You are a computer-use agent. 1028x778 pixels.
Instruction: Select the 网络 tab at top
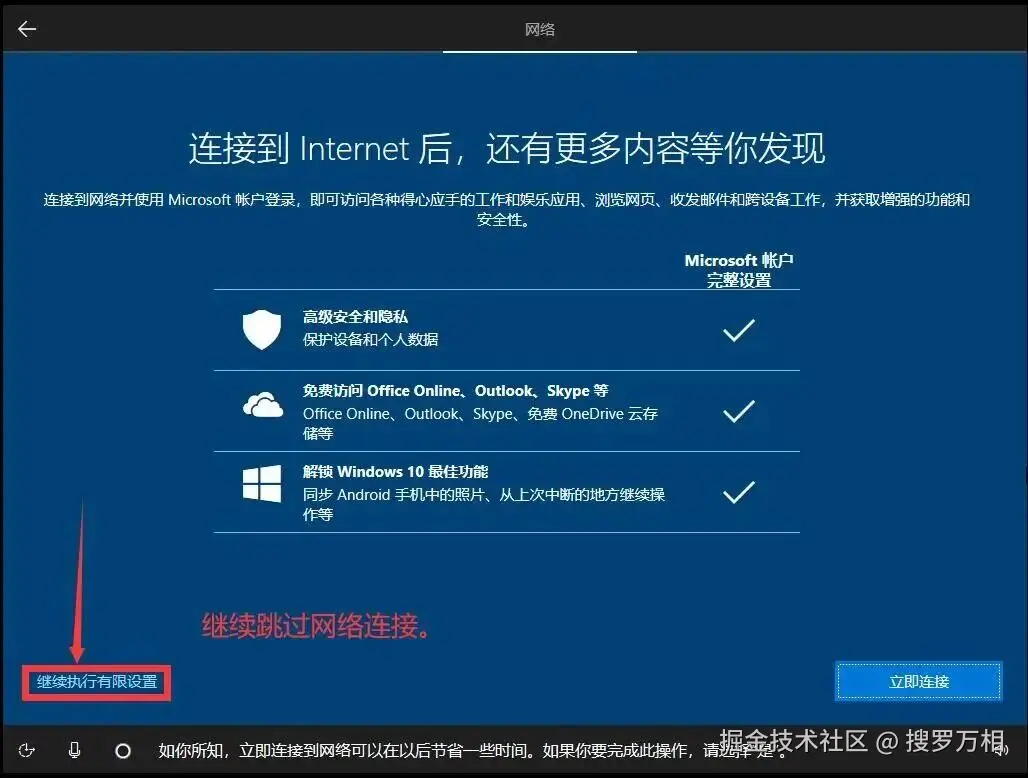(x=539, y=28)
